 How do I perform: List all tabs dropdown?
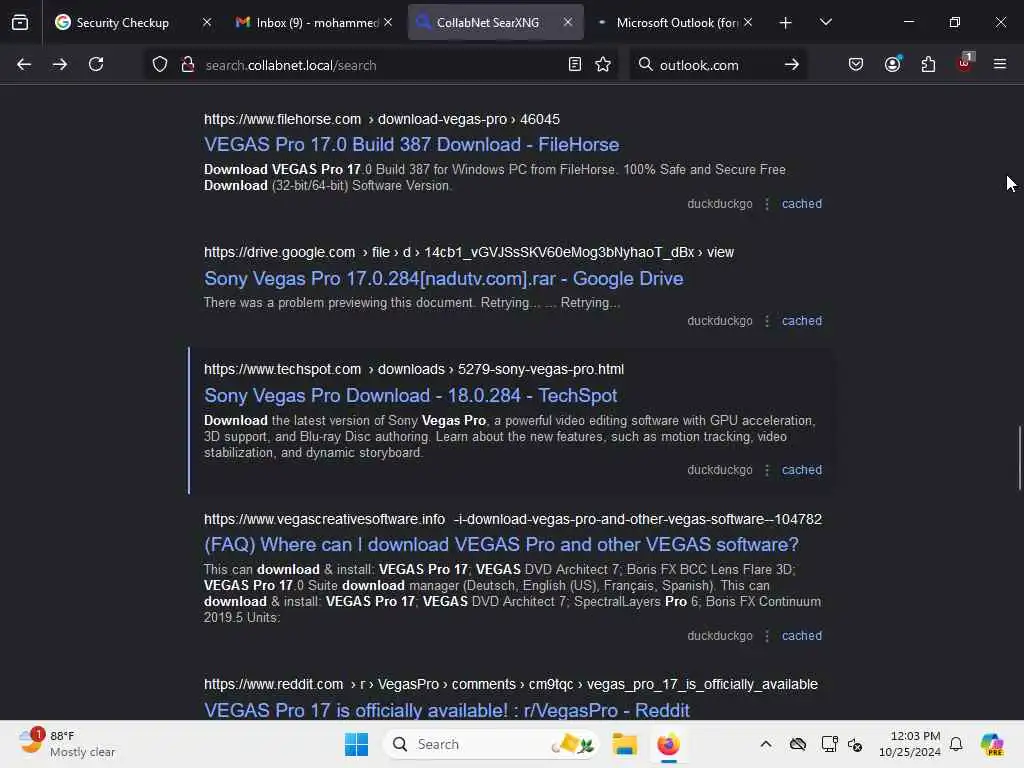(x=825, y=22)
